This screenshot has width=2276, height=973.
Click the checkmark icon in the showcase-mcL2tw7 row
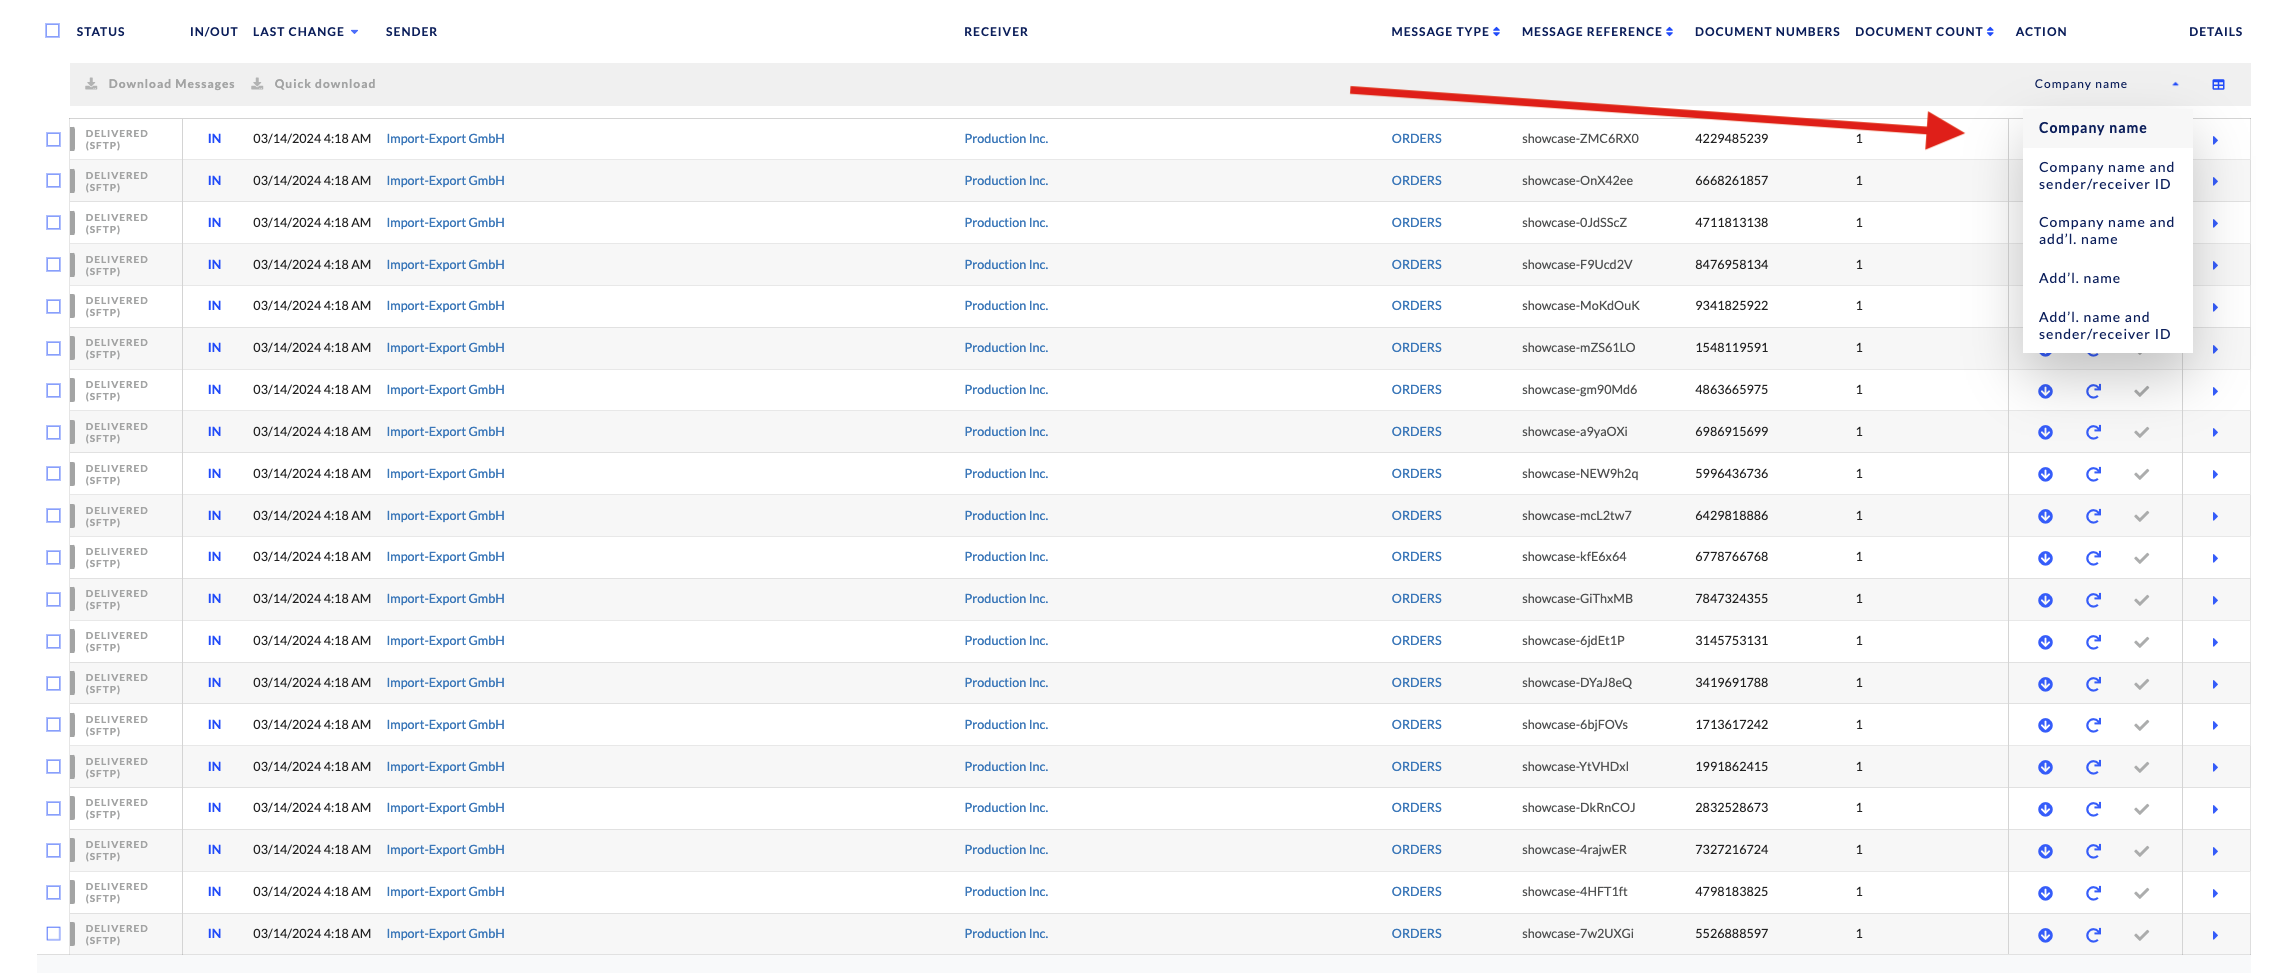pyautogui.click(x=2141, y=517)
